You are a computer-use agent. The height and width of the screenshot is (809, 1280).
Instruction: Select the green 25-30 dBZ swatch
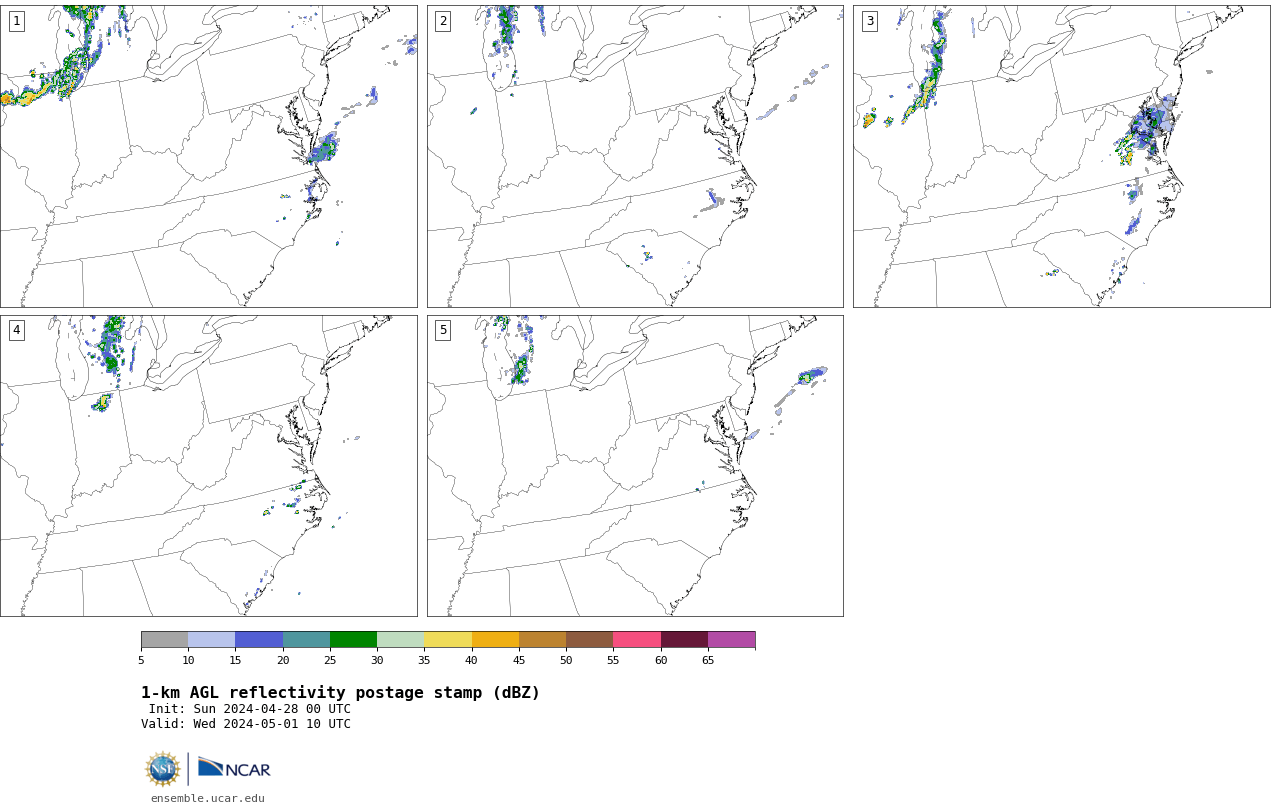353,640
